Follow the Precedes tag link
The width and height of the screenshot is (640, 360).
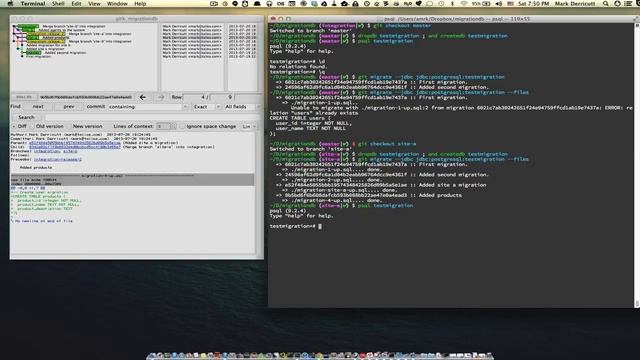(58, 159)
